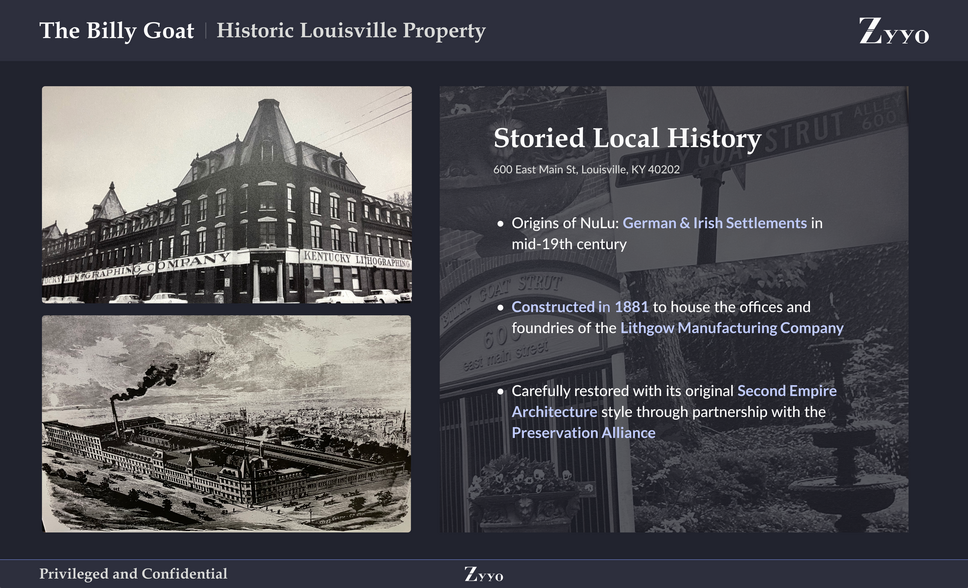Click 'Lithgow Manufacturing Company' highlighted text
The image size is (968, 588).
coord(732,328)
